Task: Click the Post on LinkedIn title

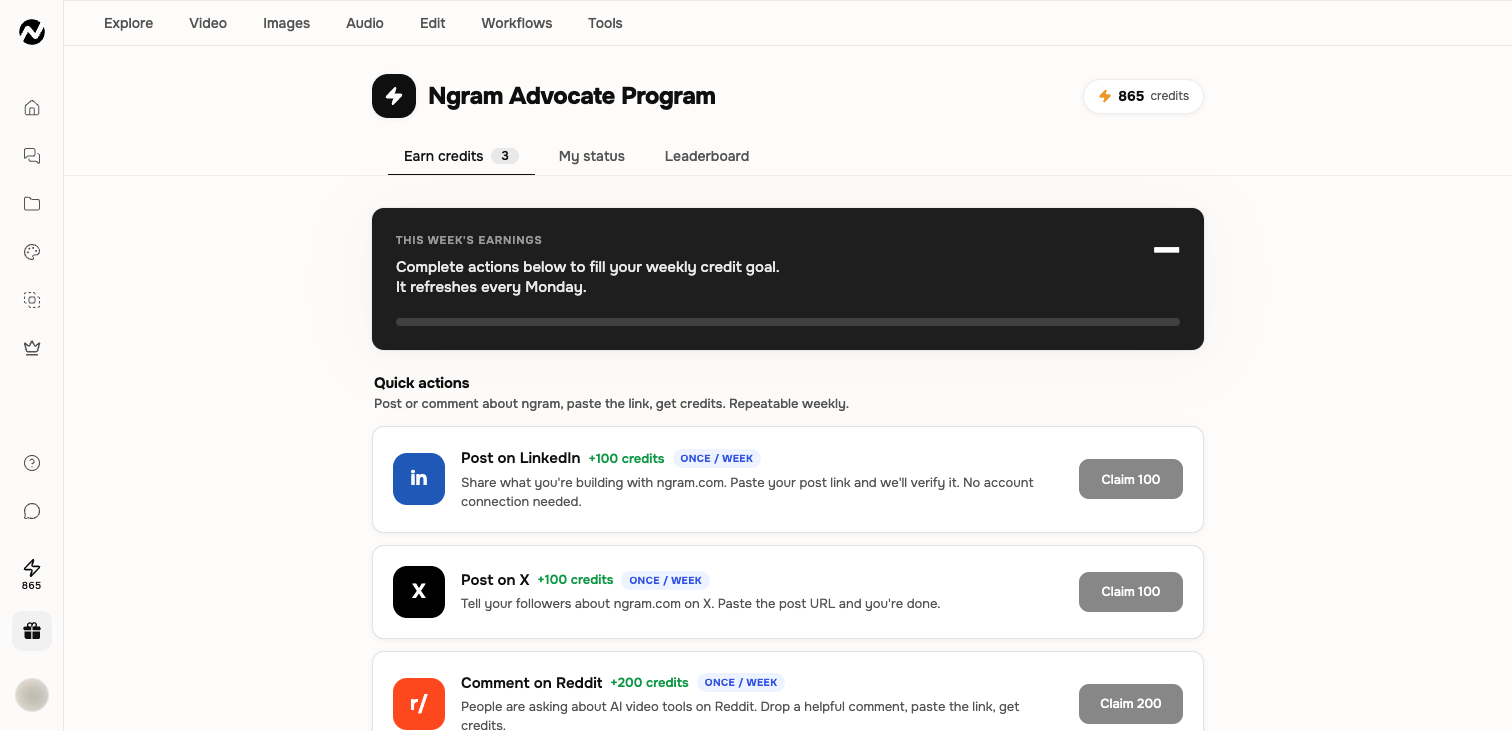Action: 520,458
